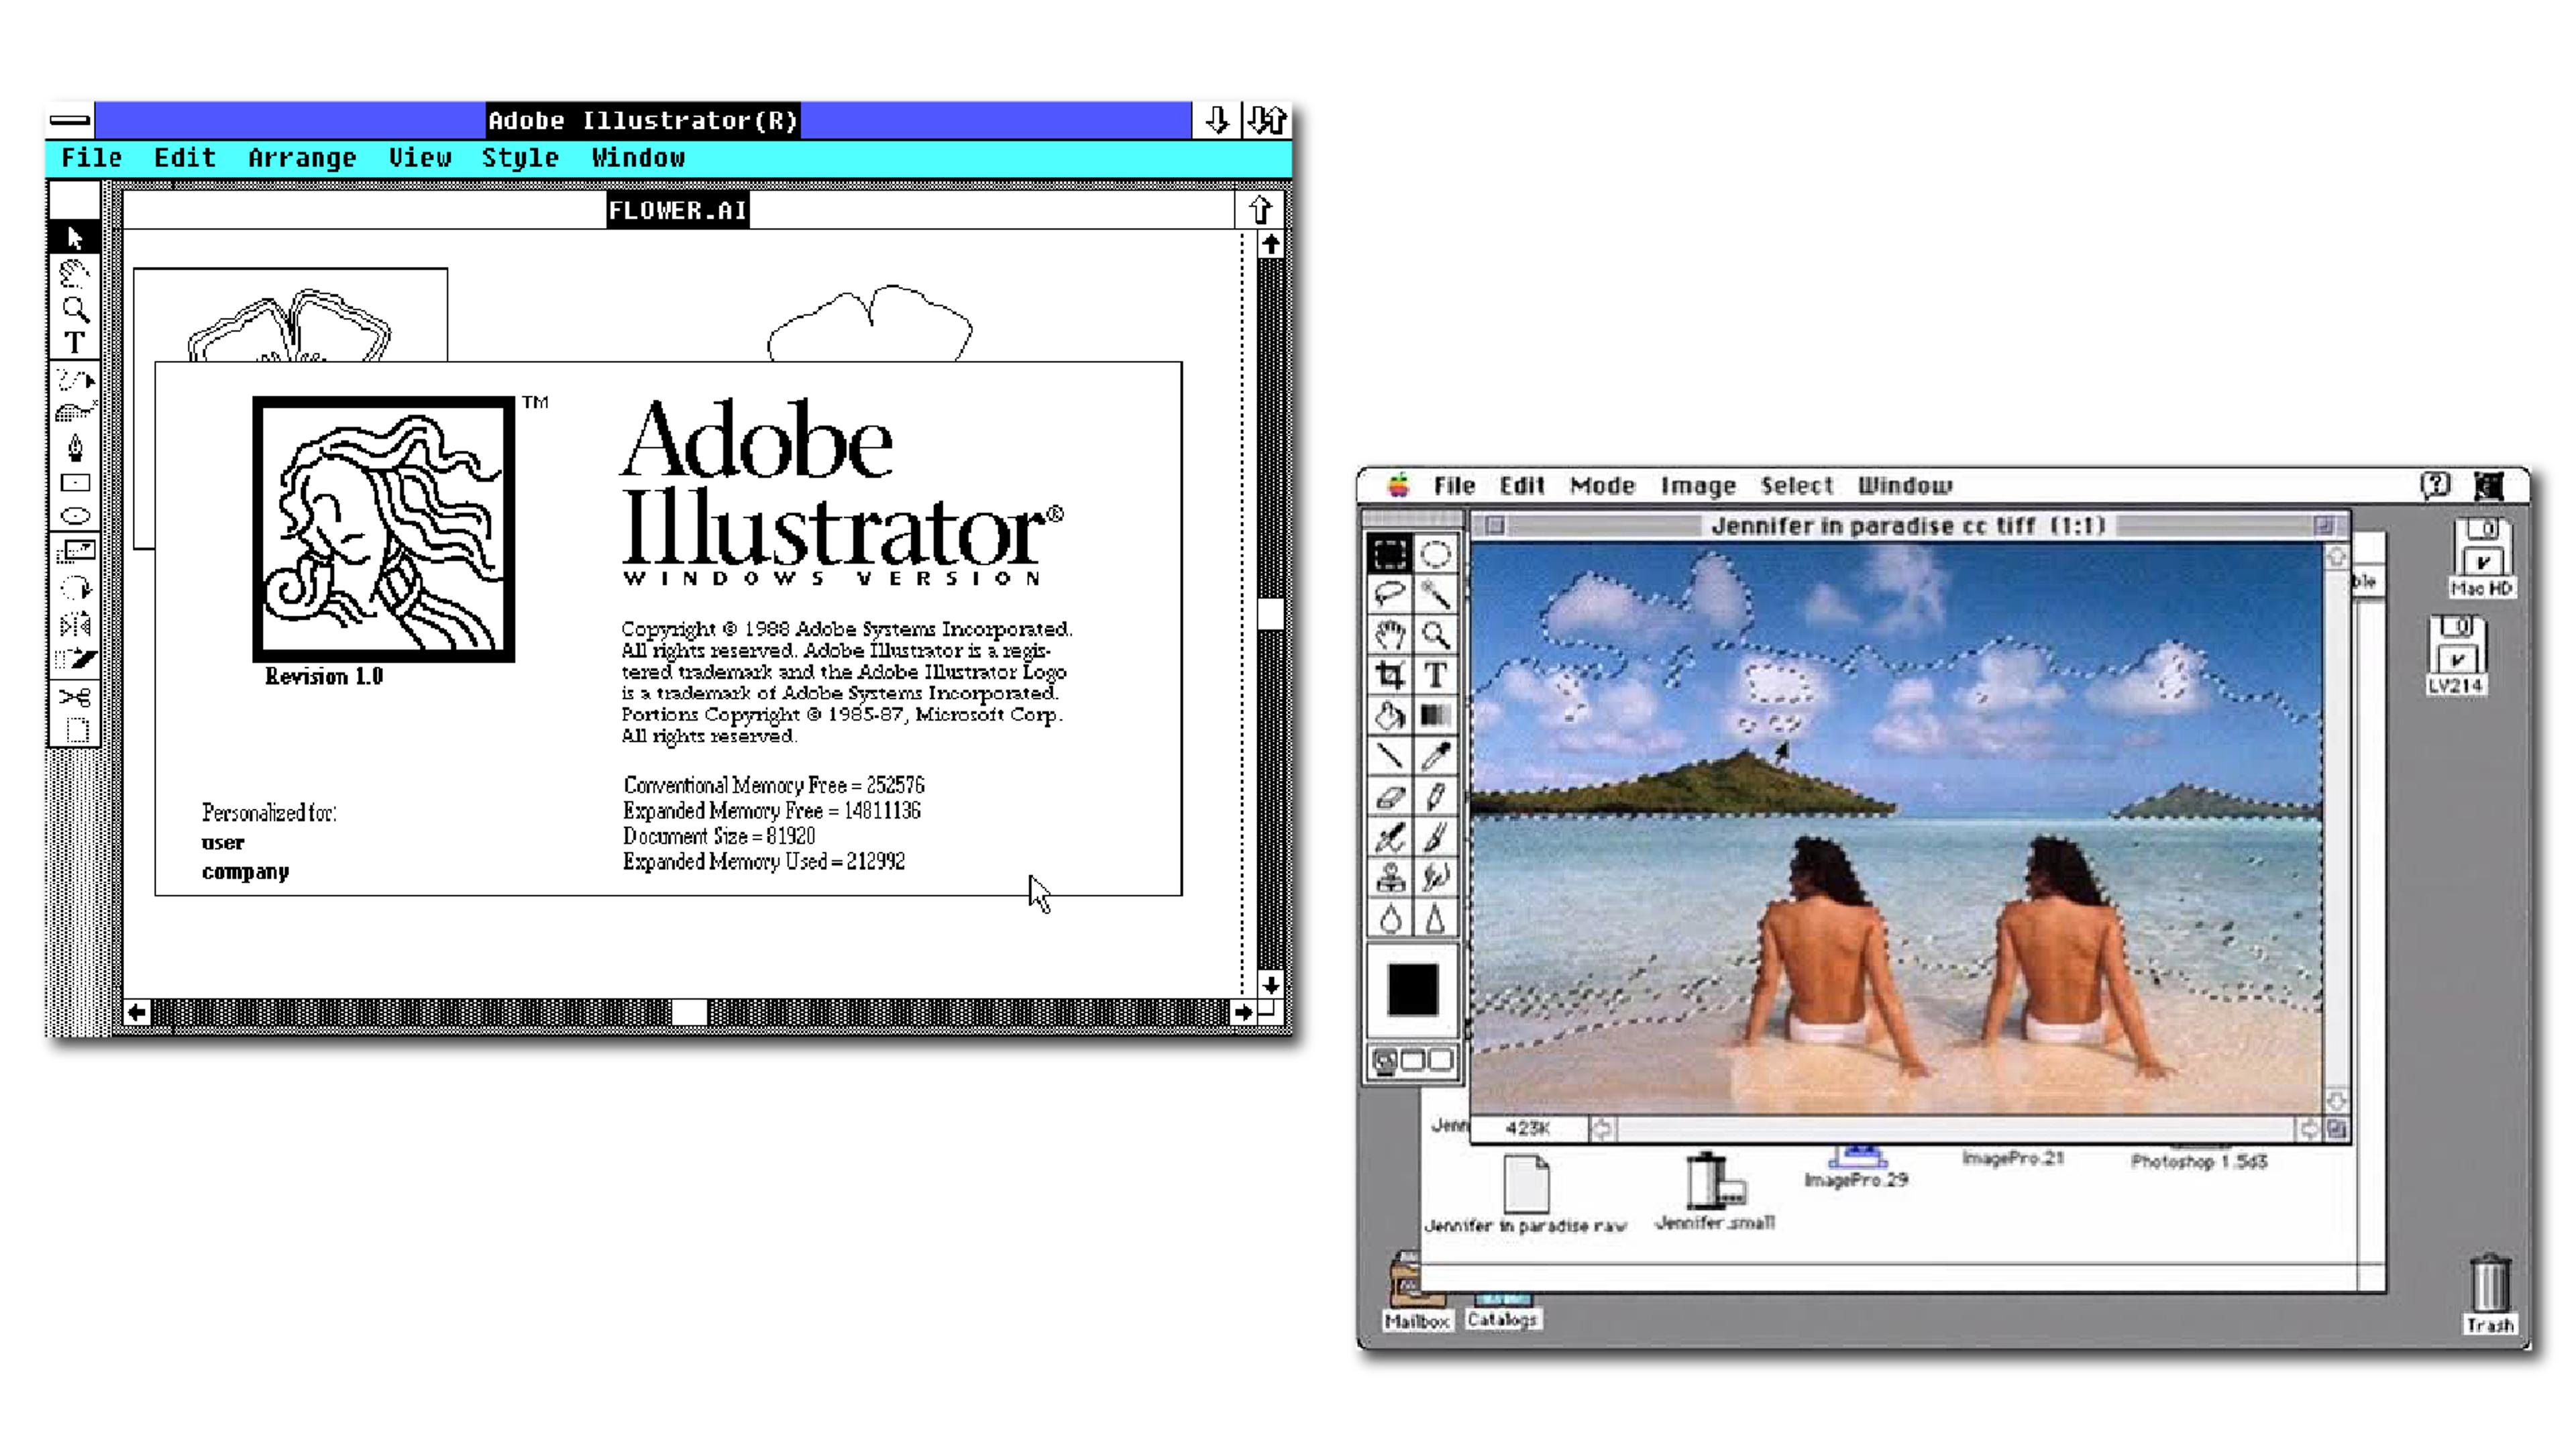Select the Type tool in Illustrator toolbox
2576x1450 pixels.
click(x=75, y=342)
